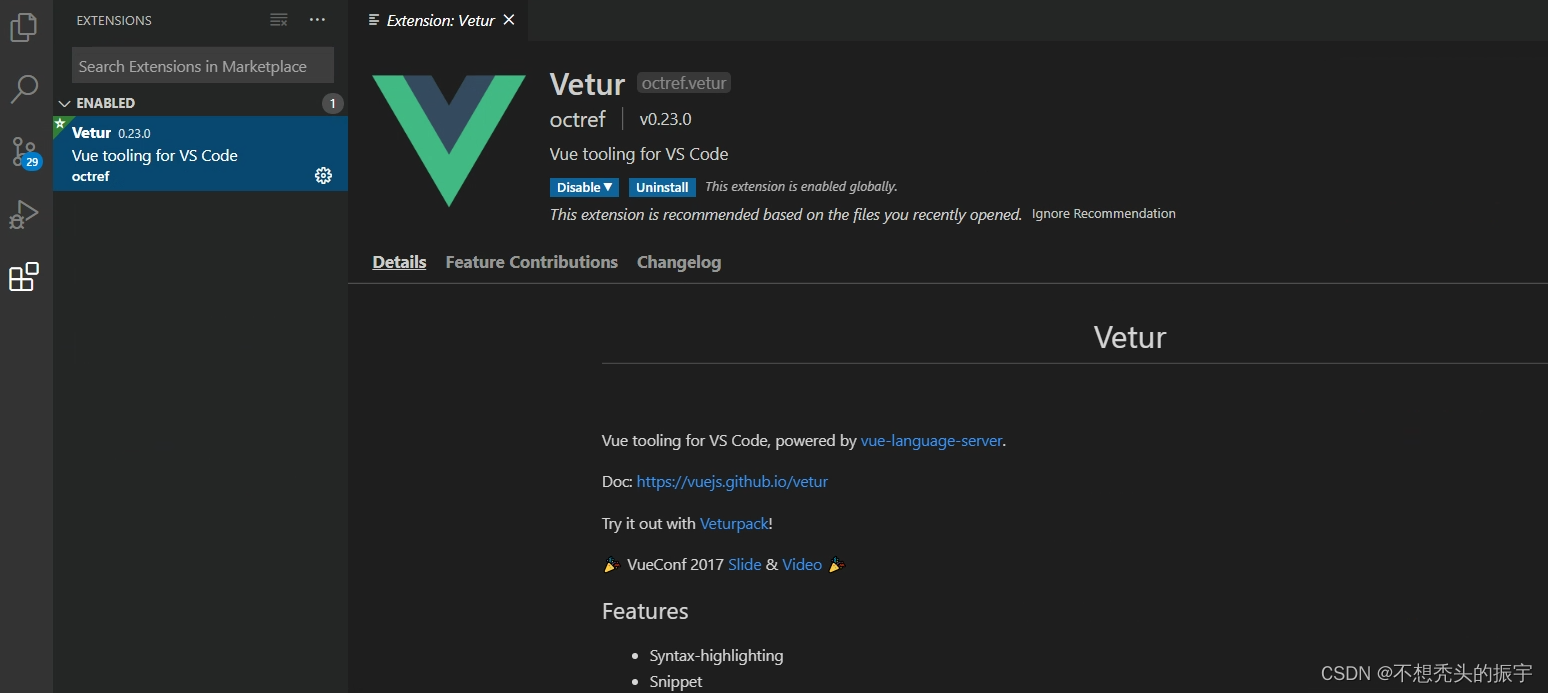The image size is (1548, 693).
Task: Click the Extensions activity bar icon
Action: (24, 277)
